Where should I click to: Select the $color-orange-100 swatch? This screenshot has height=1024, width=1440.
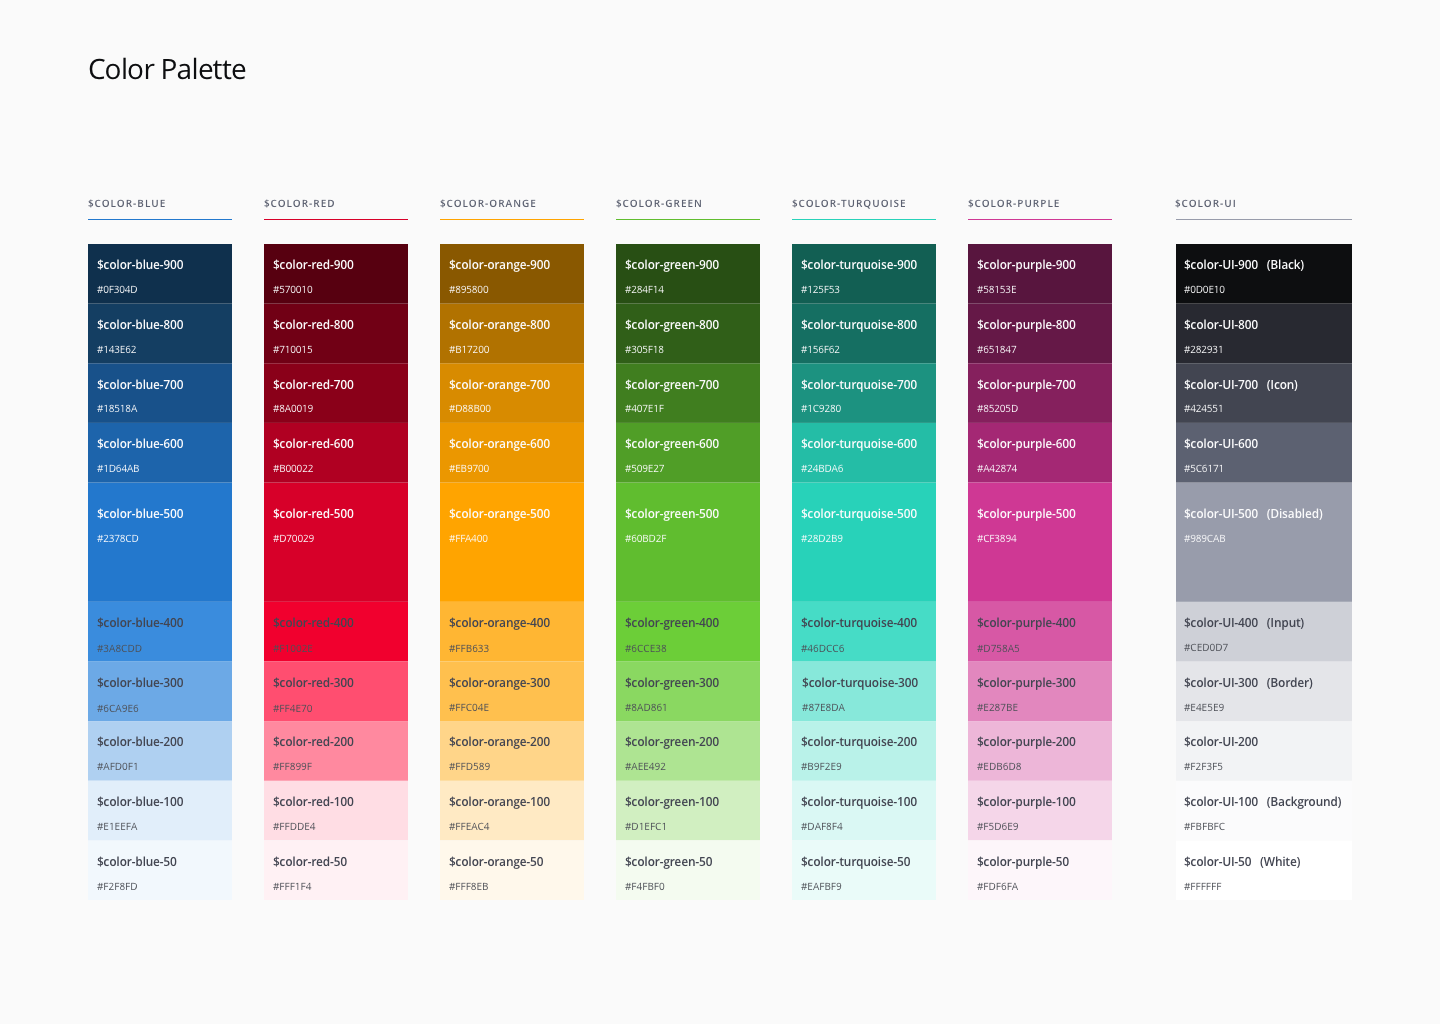click(x=512, y=811)
